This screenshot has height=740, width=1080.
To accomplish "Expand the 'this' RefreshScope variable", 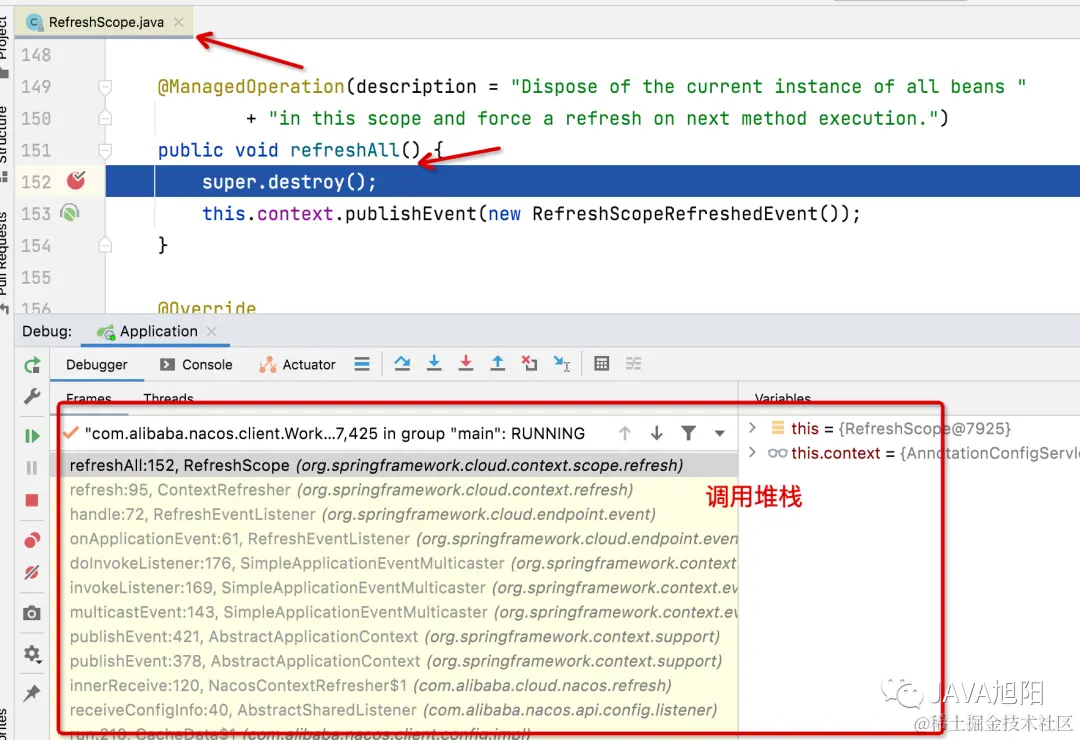I will click(x=752, y=428).
